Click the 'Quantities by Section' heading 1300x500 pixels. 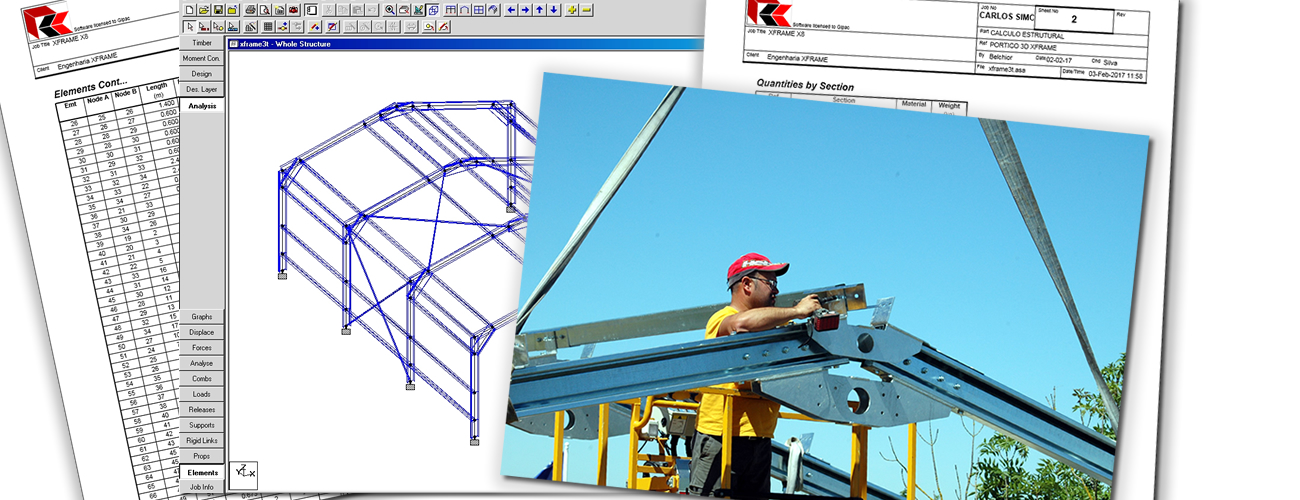pos(805,86)
